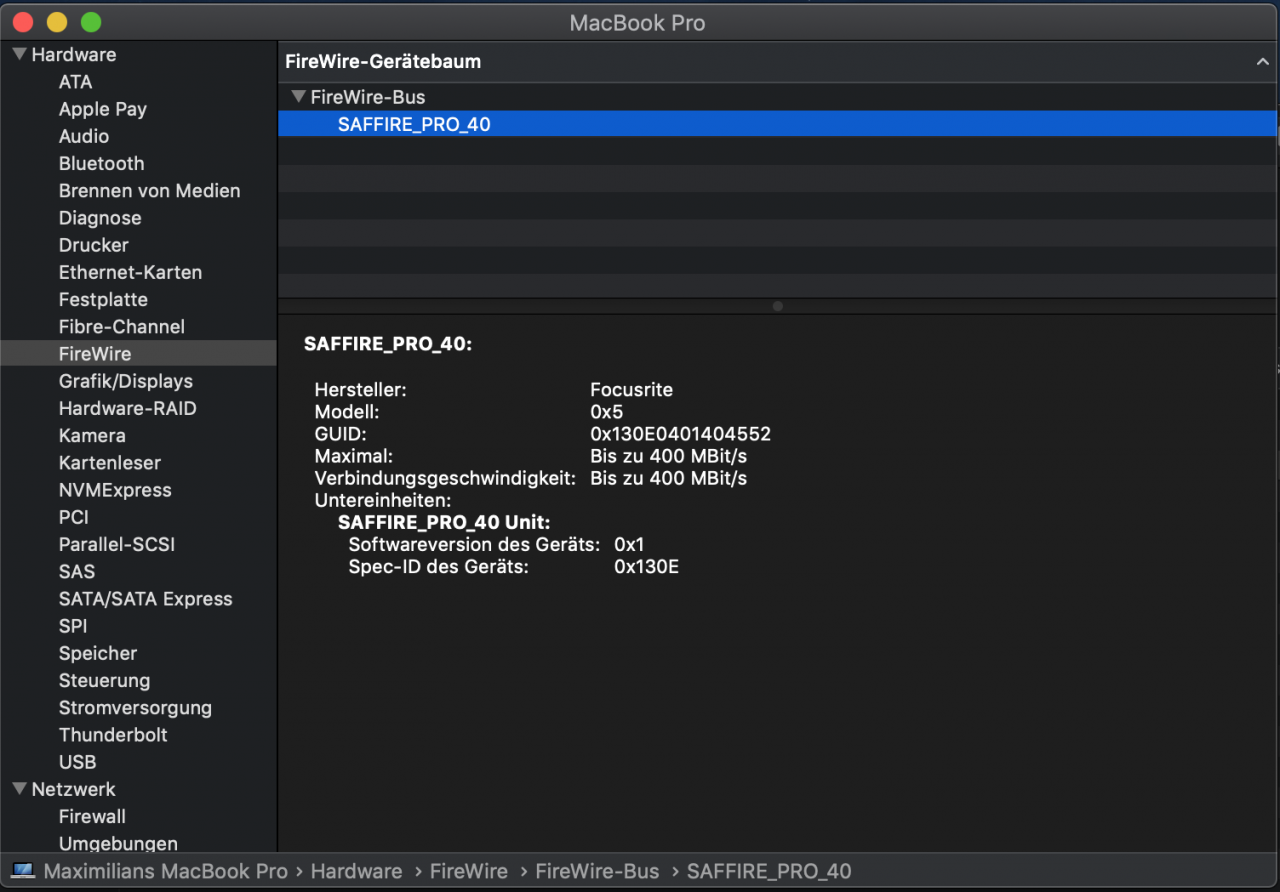The width and height of the screenshot is (1280, 892).
Task: Select the FireWire sidebar entry
Action: click(x=138, y=353)
